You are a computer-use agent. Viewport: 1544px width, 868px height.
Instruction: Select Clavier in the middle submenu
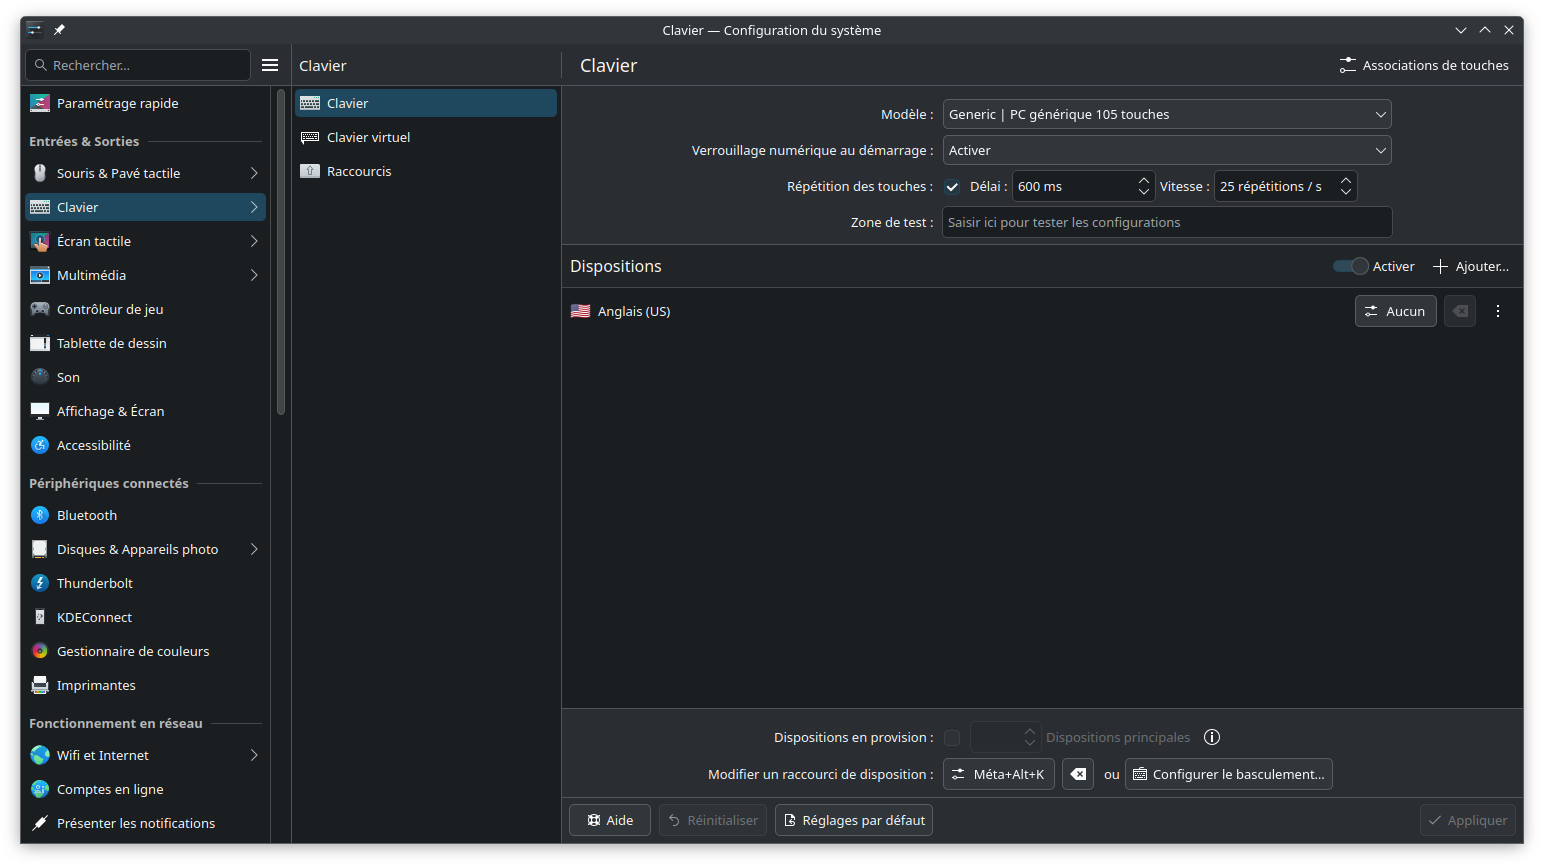click(x=426, y=103)
